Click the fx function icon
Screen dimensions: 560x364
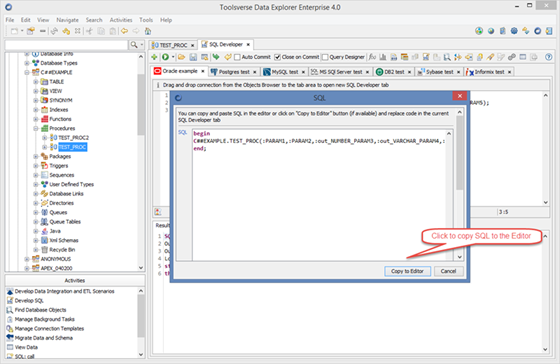coord(372,57)
